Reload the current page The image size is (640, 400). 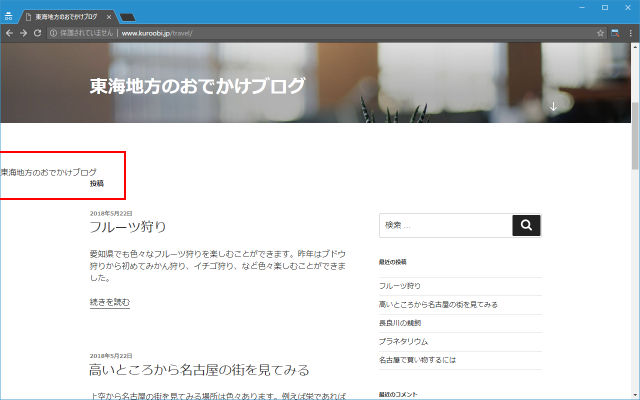point(38,33)
